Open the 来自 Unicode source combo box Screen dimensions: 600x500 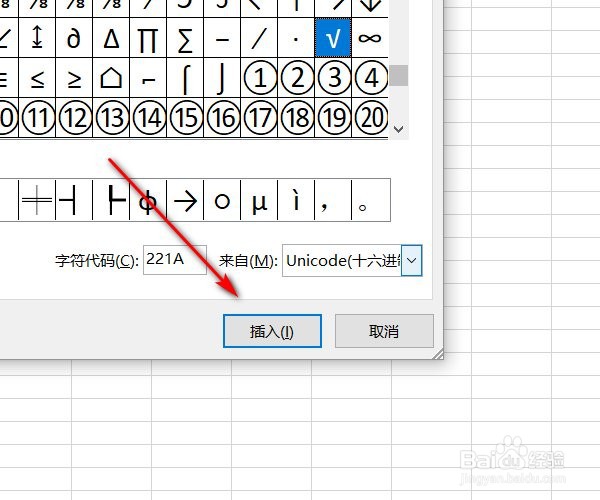(x=352, y=261)
